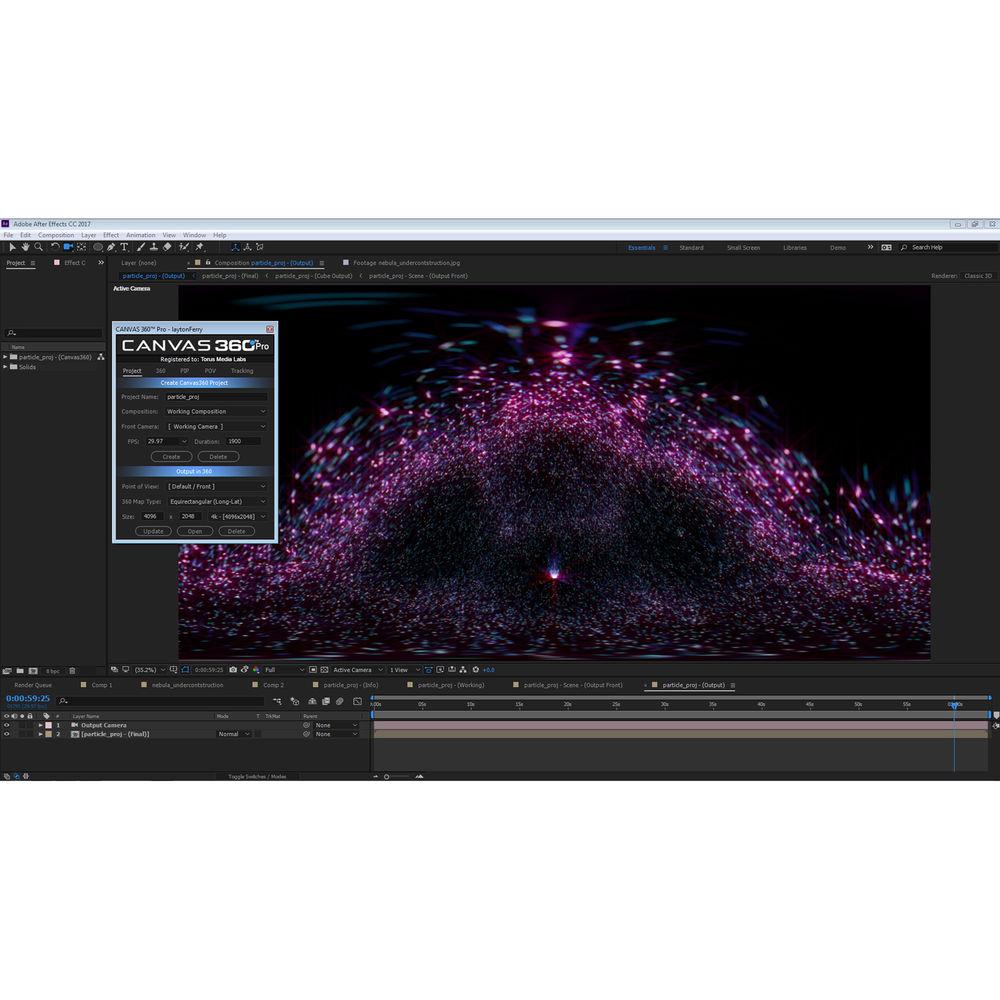Open the viewer resolution dropdown set to Full

coord(284,670)
